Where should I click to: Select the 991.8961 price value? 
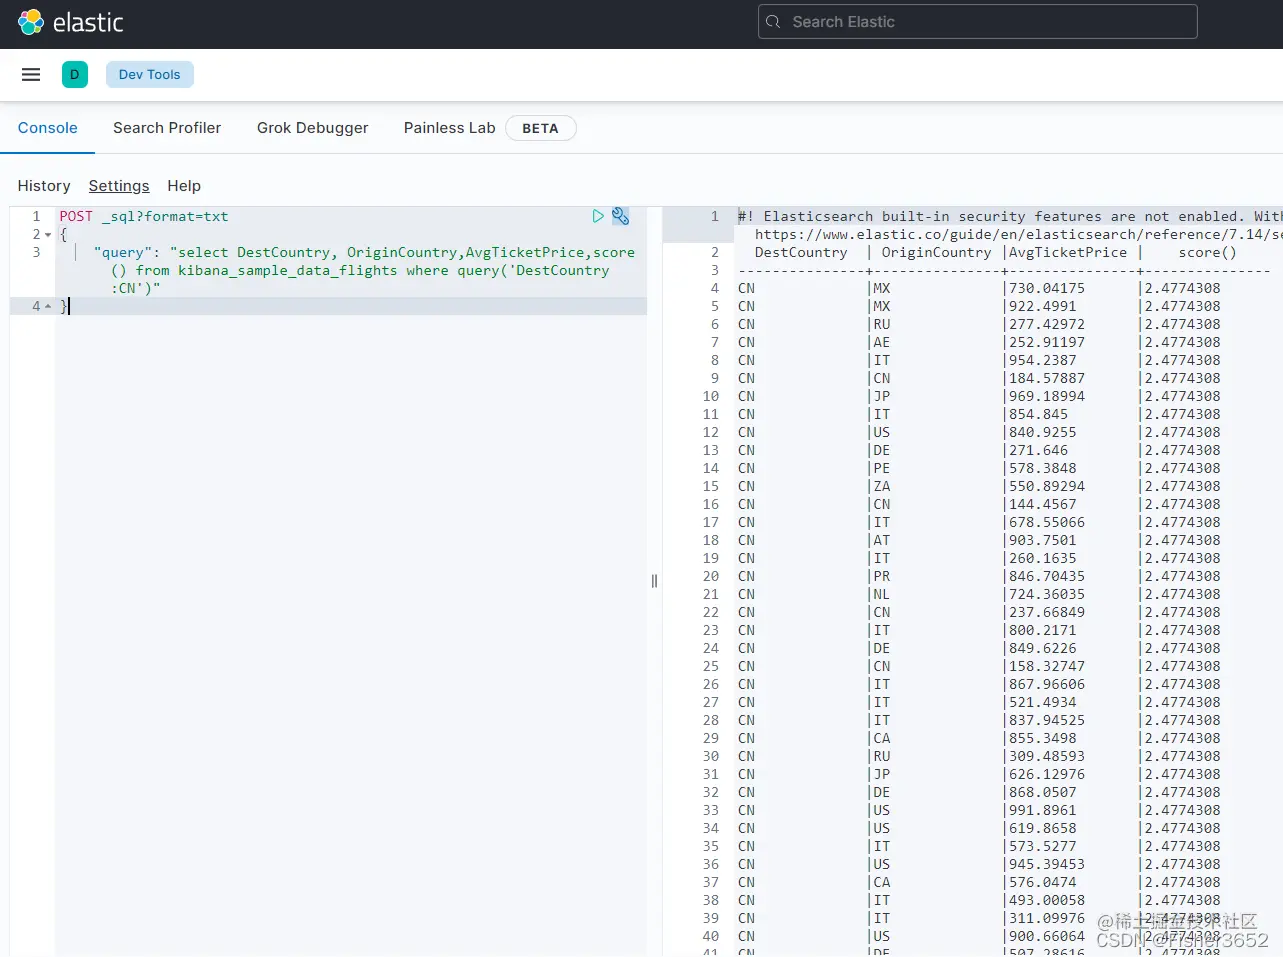point(1043,810)
